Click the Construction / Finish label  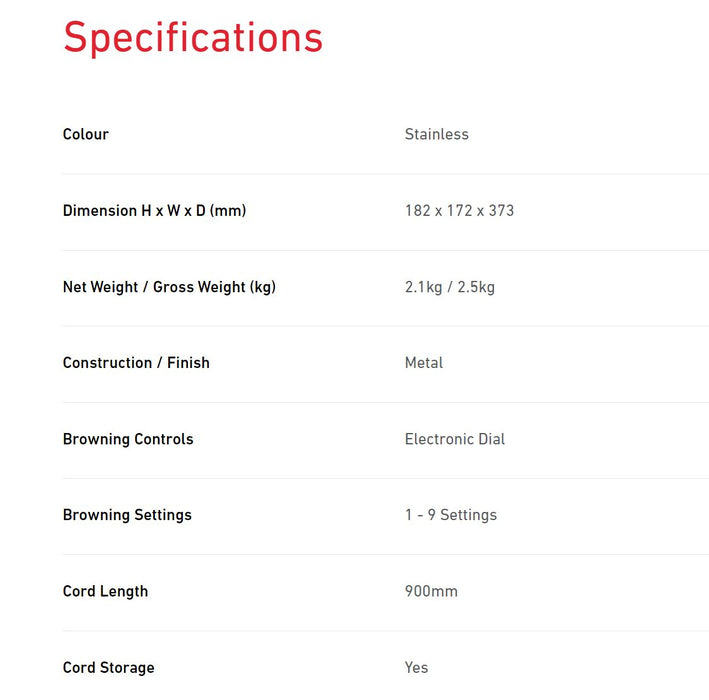tap(136, 363)
